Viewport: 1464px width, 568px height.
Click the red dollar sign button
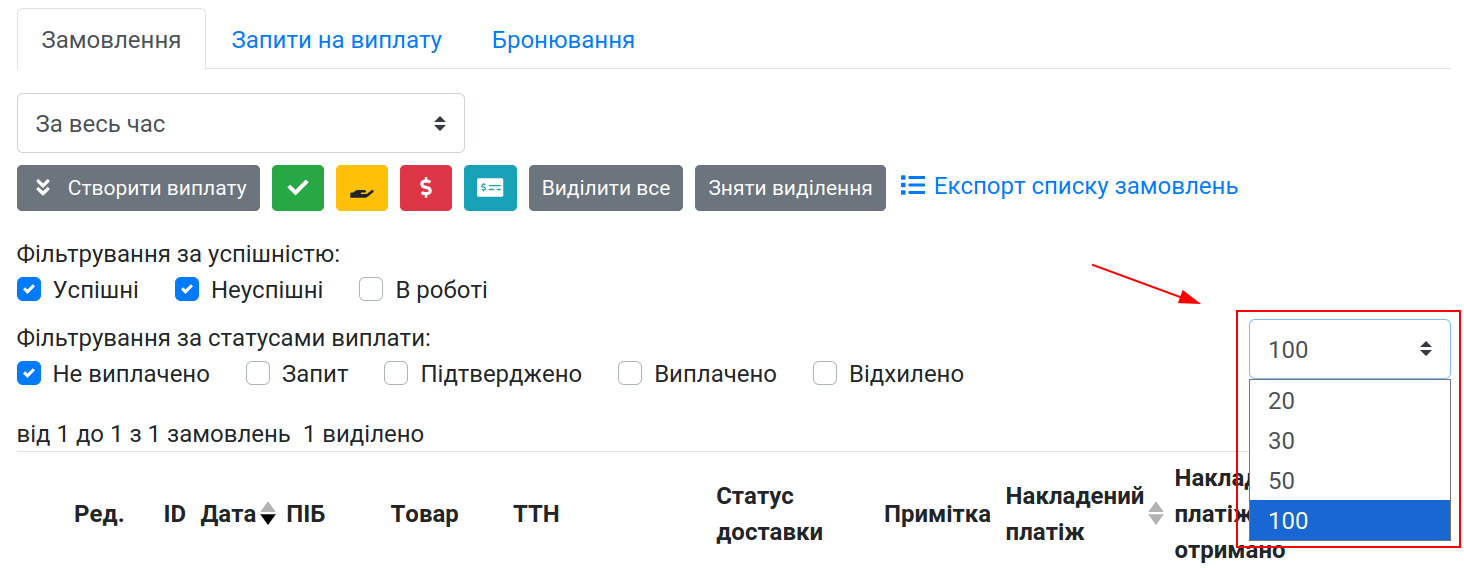tap(426, 188)
